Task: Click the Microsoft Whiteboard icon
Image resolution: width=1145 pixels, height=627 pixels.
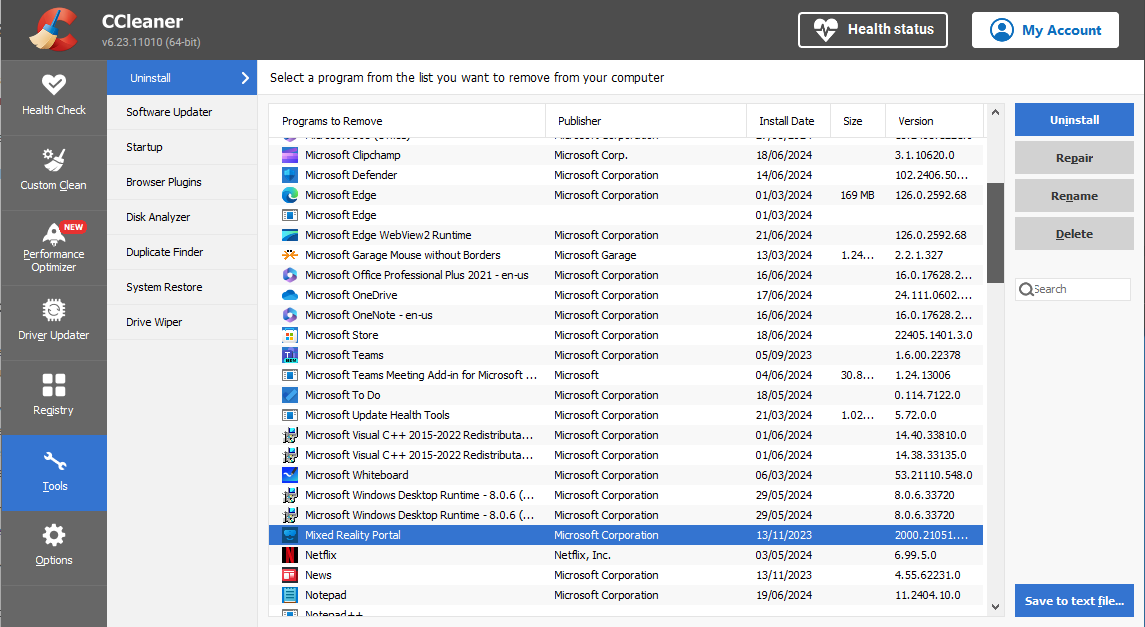Action: 290,475
